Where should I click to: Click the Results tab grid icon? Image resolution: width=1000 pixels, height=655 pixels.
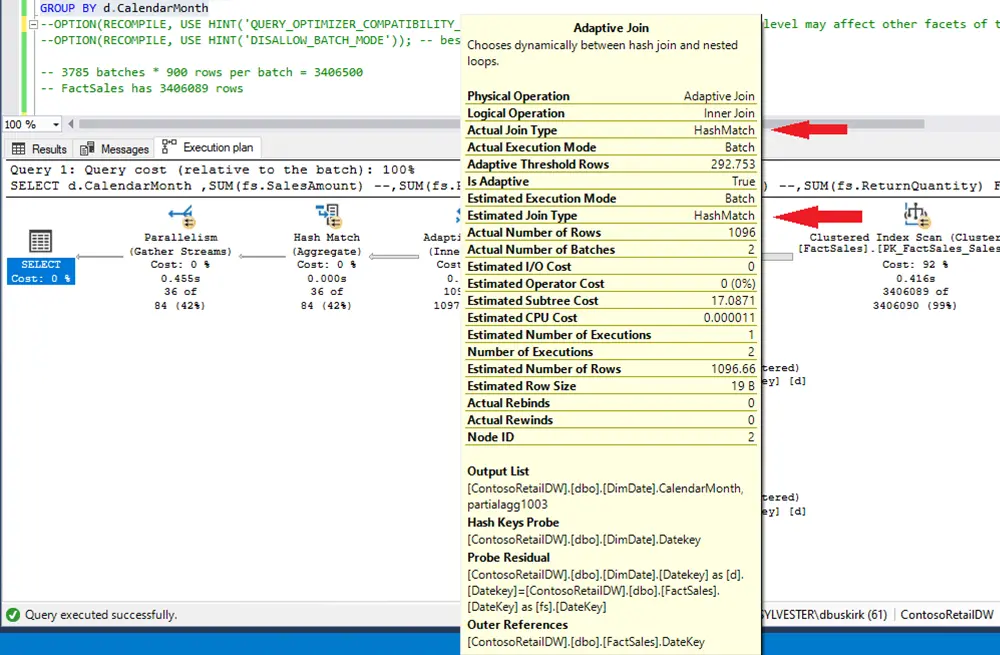click(x=20, y=148)
